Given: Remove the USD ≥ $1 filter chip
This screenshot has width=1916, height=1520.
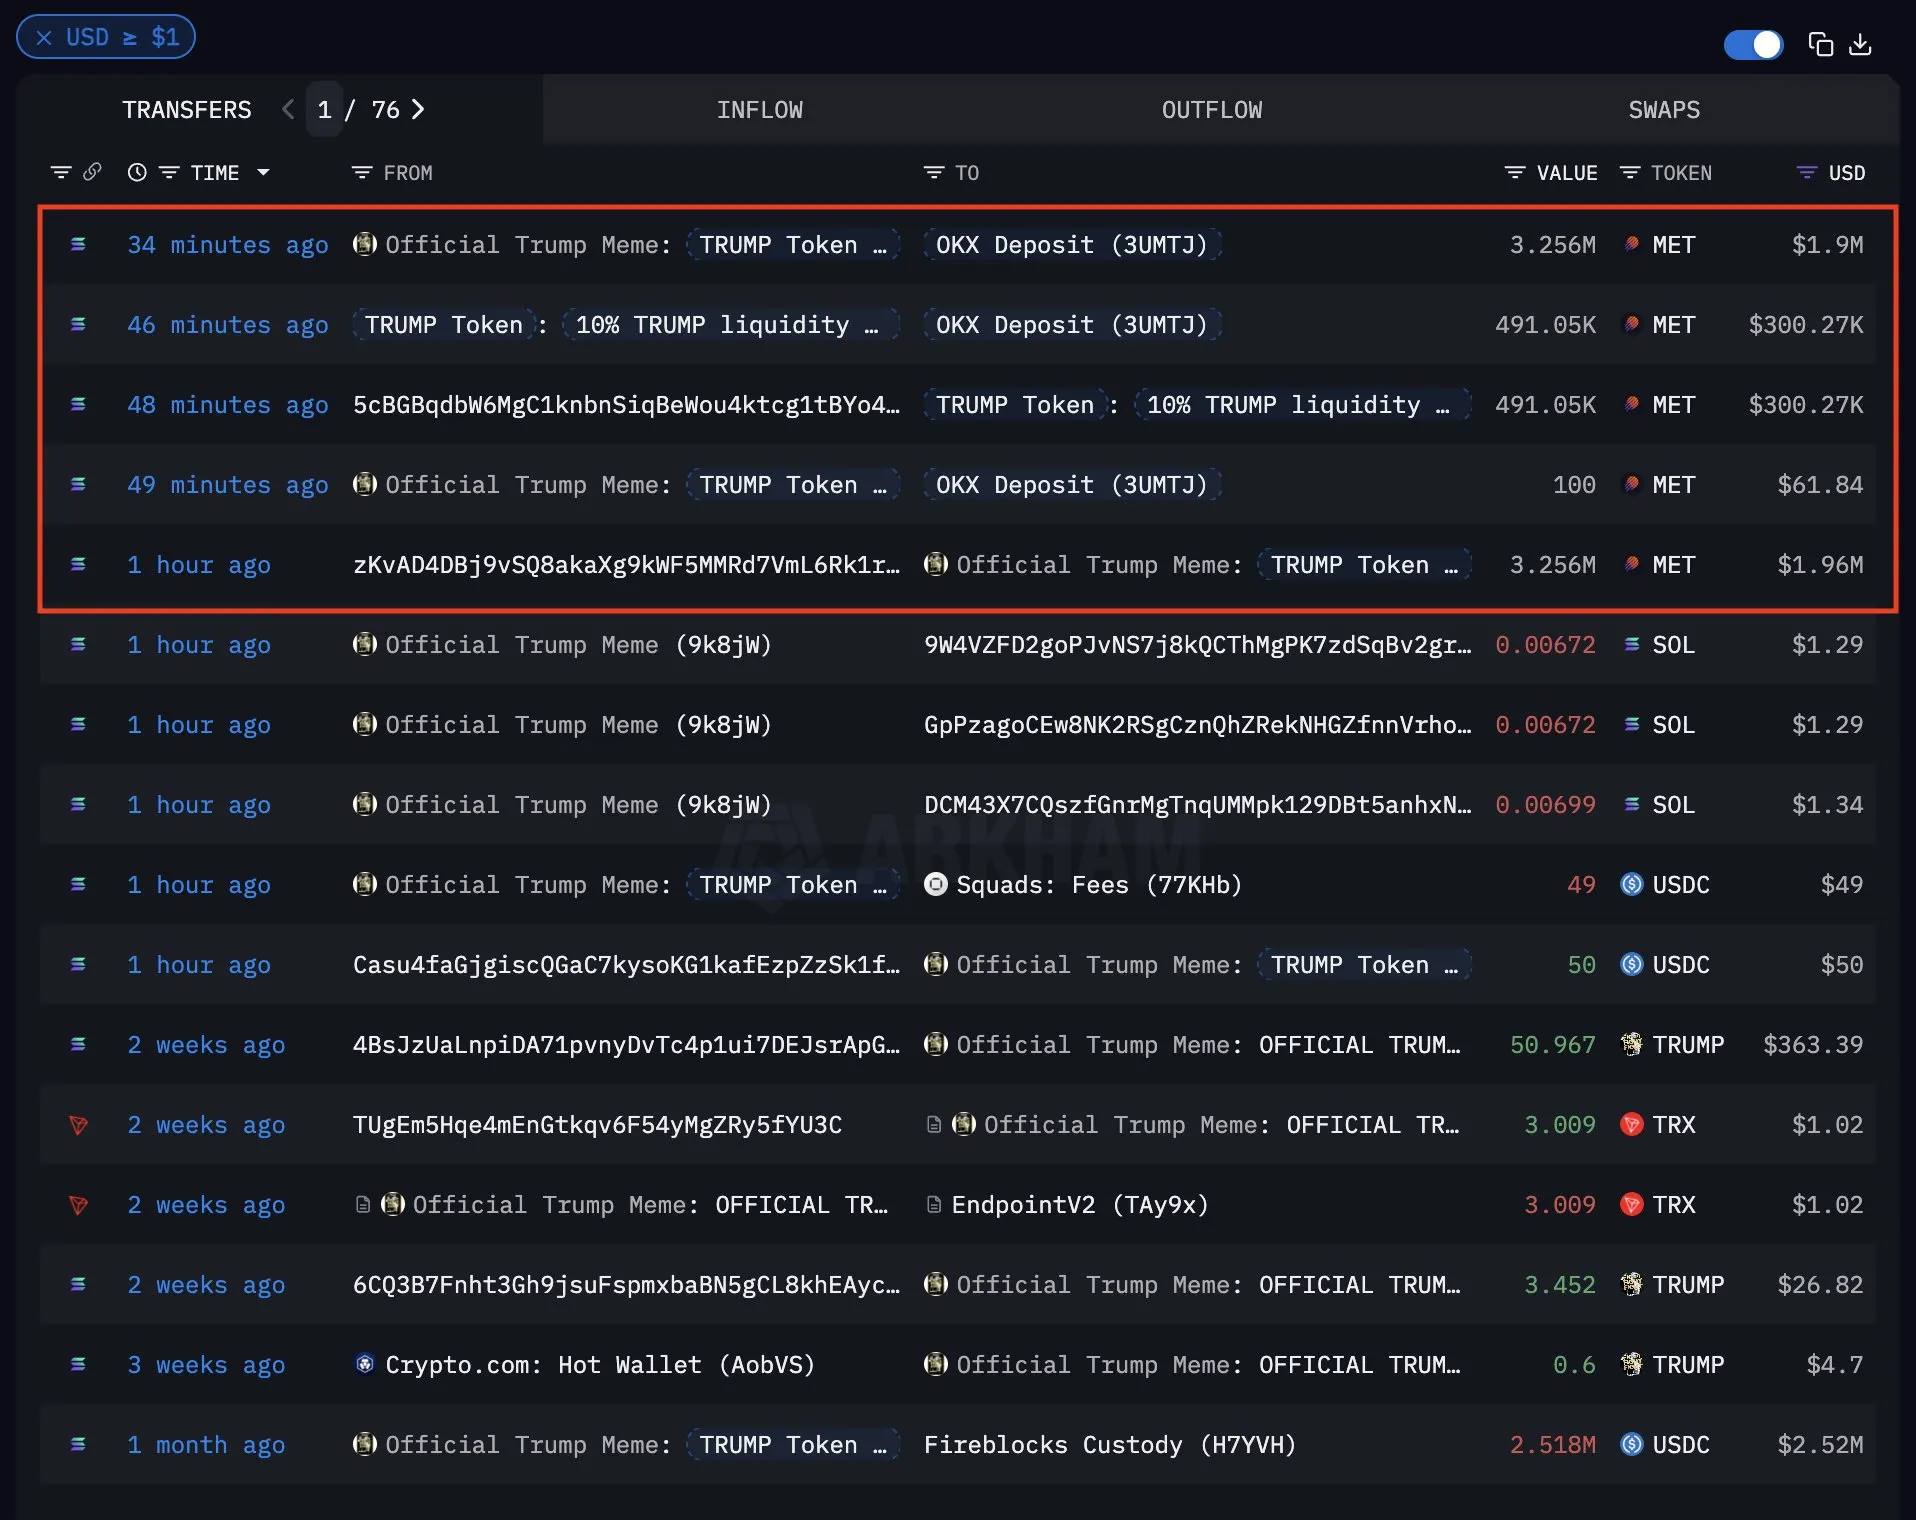Looking at the screenshot, I should [44, 38].
